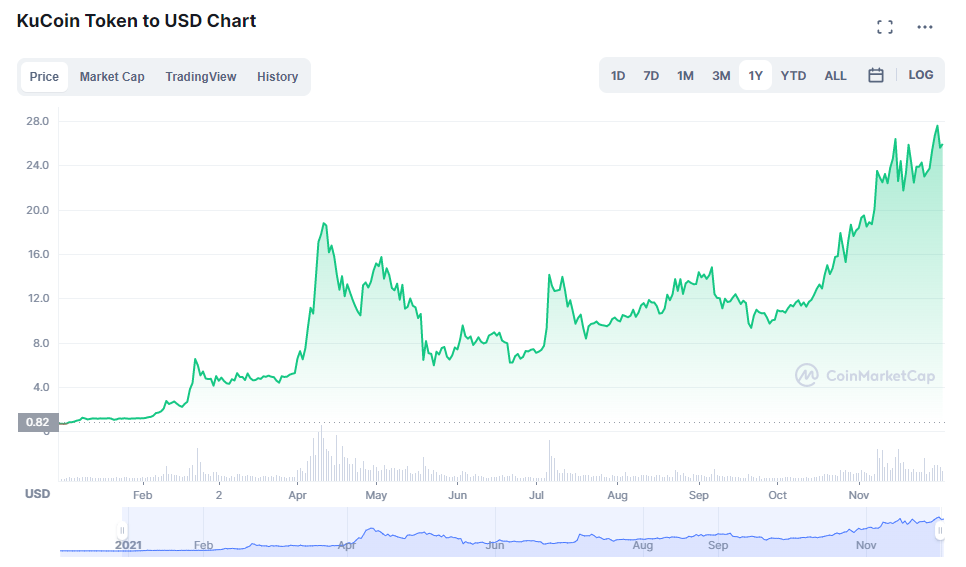Click the 4.0 y-axis value
Screen dimensions: 966x567
tap(41, 388)
